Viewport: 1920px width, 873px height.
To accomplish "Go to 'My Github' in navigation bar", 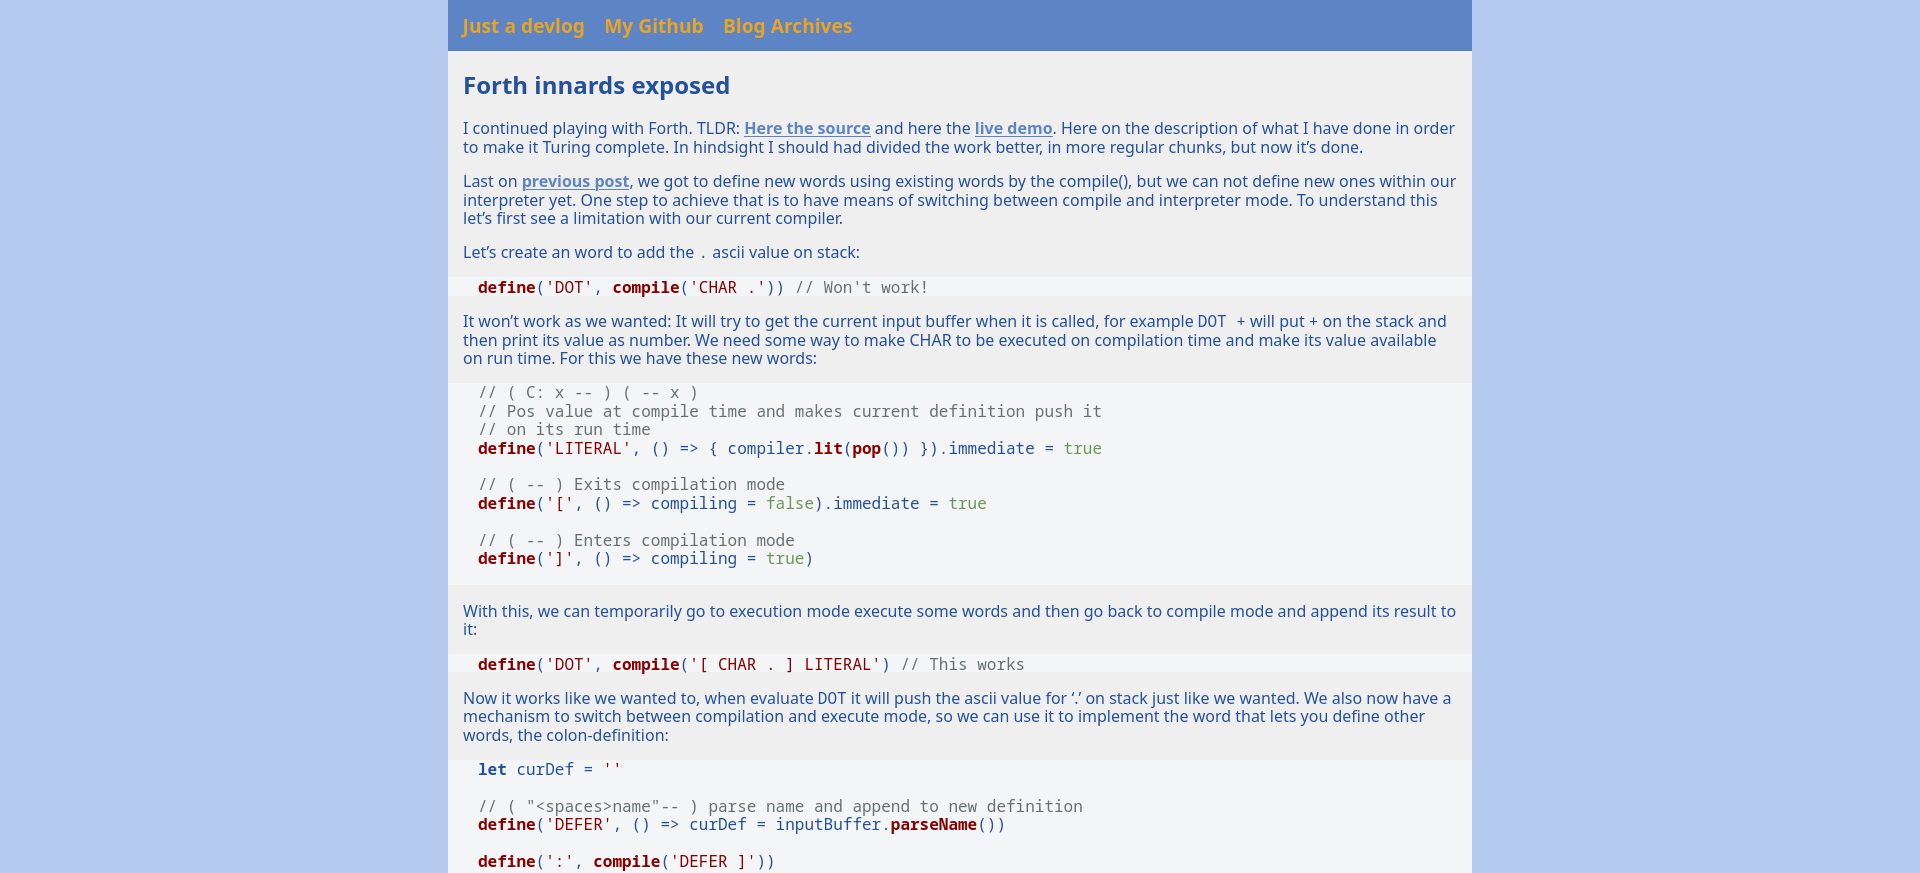I will coord(654,26).
